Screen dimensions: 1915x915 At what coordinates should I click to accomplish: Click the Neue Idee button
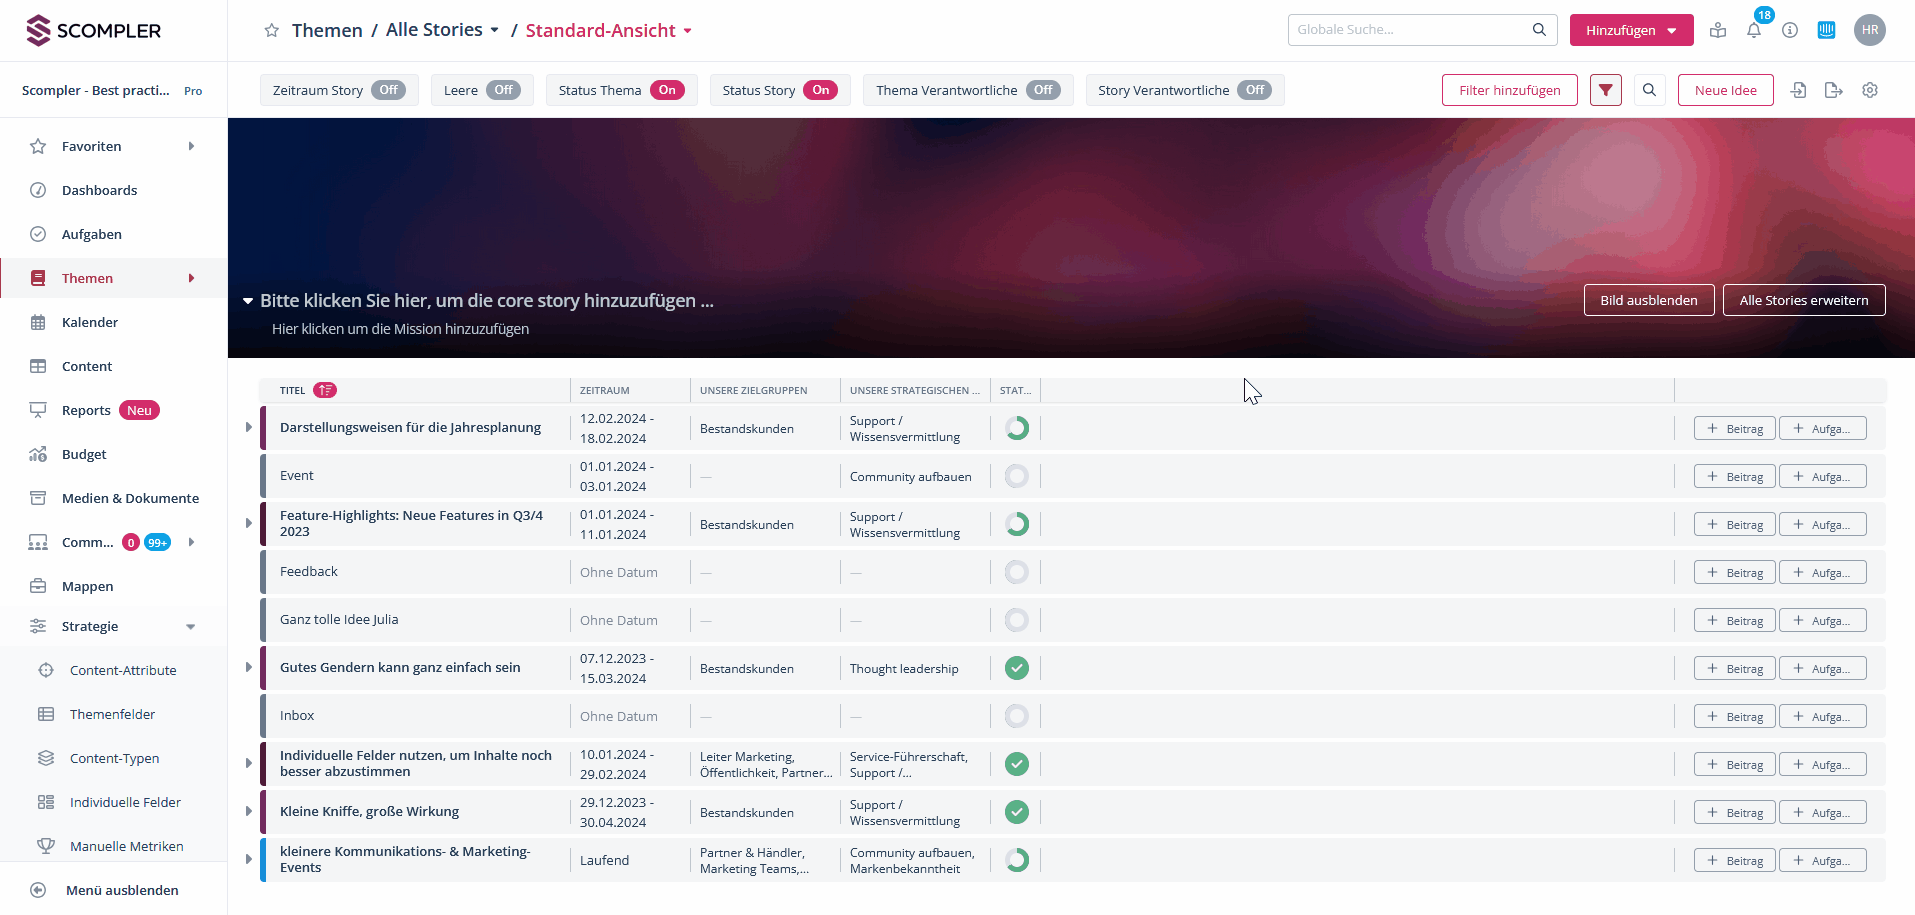1725,90
